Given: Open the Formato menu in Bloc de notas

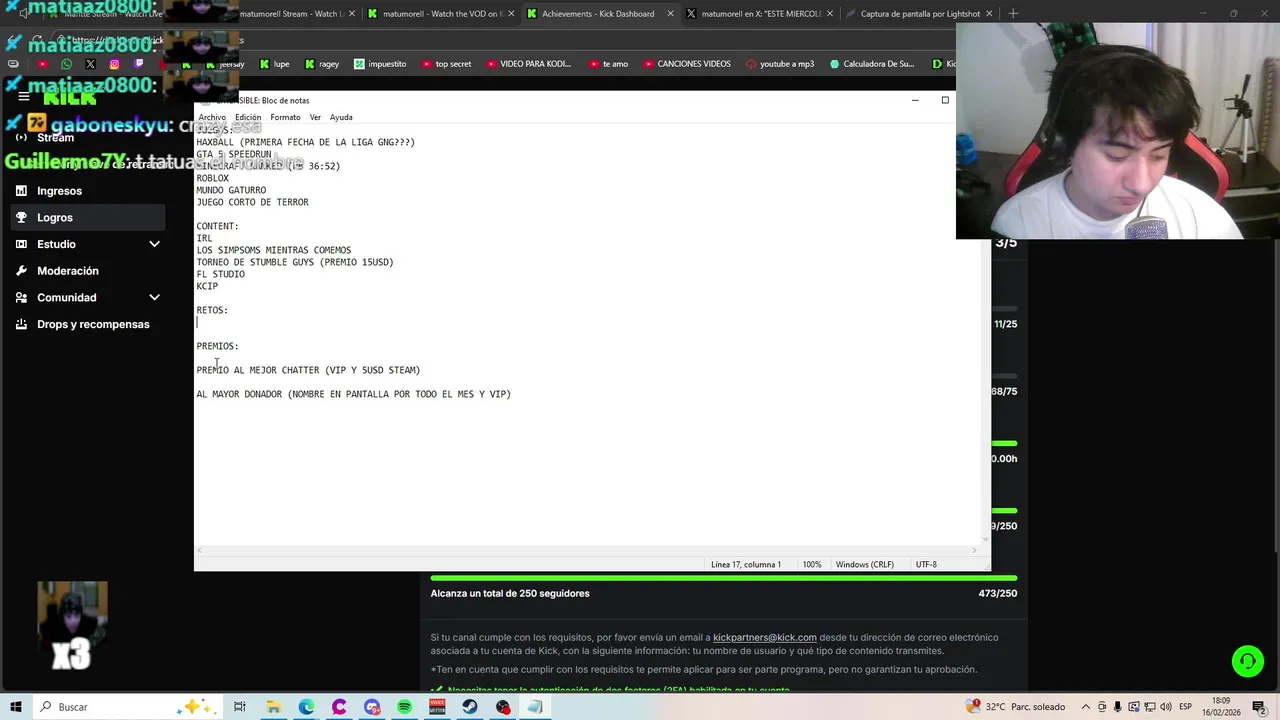Looking at the screenshot, I should point(285,117).
